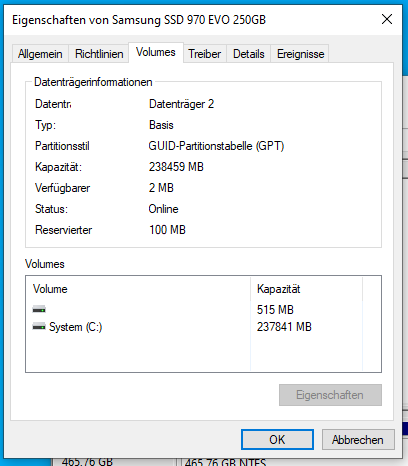The width and height of the screenshot is (408, 466).
Task: Click the OK button
Action: (x=277, y=439)
